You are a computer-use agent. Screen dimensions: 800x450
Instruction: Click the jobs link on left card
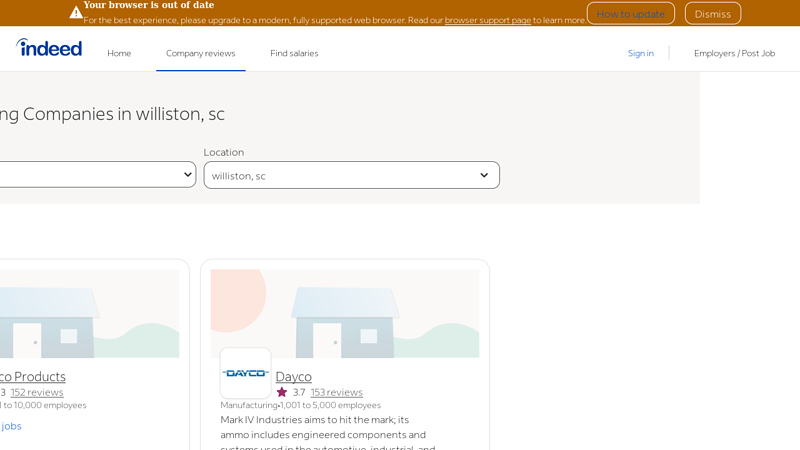coord(11,426)
